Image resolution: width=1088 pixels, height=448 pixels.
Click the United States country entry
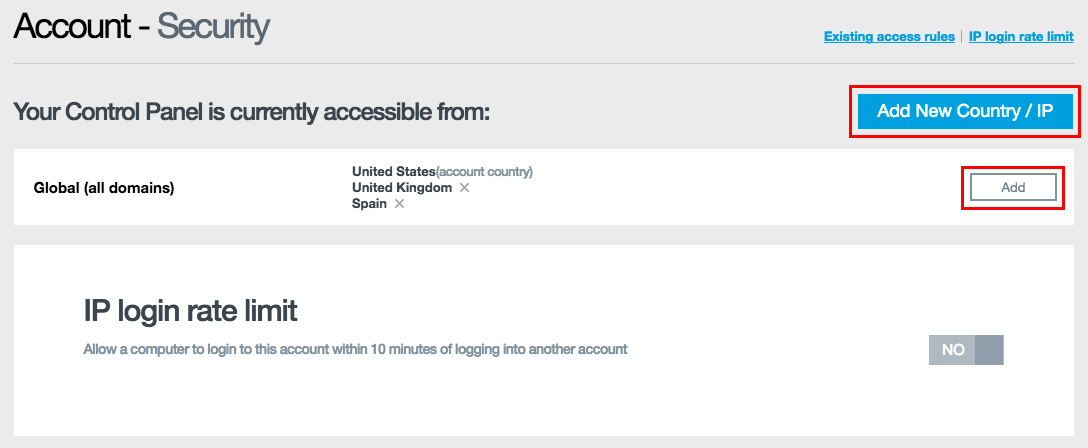(394, 172)
